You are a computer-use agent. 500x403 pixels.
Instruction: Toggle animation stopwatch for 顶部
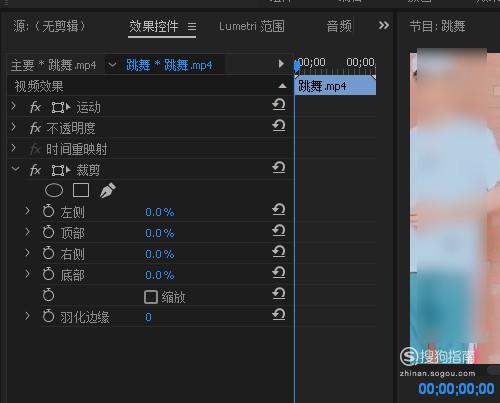pos(48,232)
